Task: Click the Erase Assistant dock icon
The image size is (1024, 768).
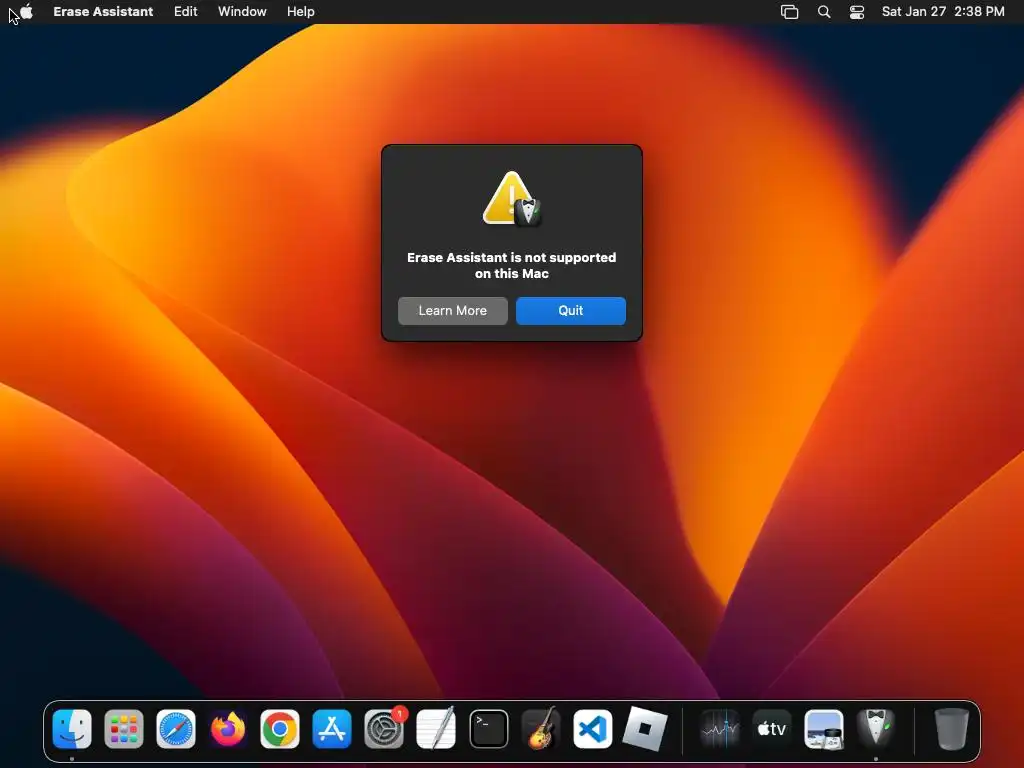Action: click(x=876, y=729)
